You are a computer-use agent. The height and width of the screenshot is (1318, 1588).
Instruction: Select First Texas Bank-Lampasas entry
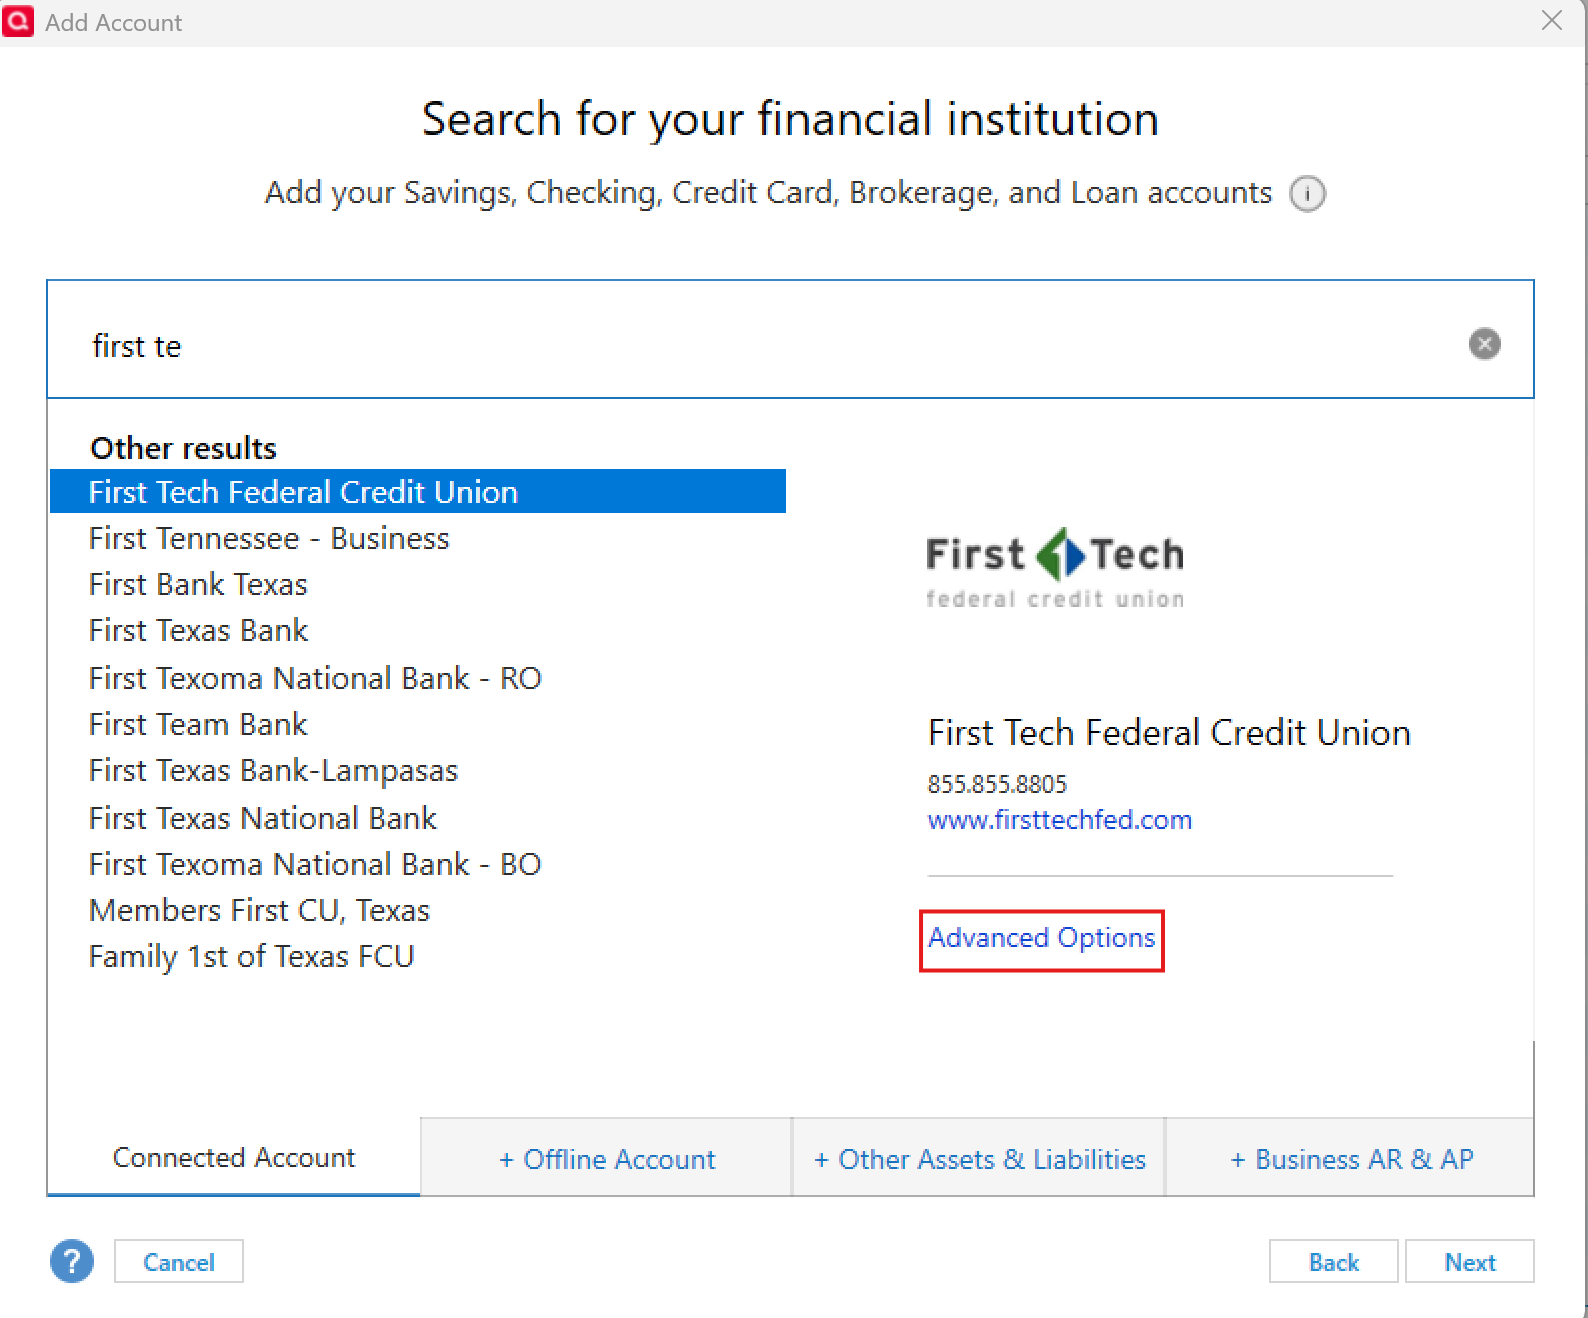(x=273, y=771)
